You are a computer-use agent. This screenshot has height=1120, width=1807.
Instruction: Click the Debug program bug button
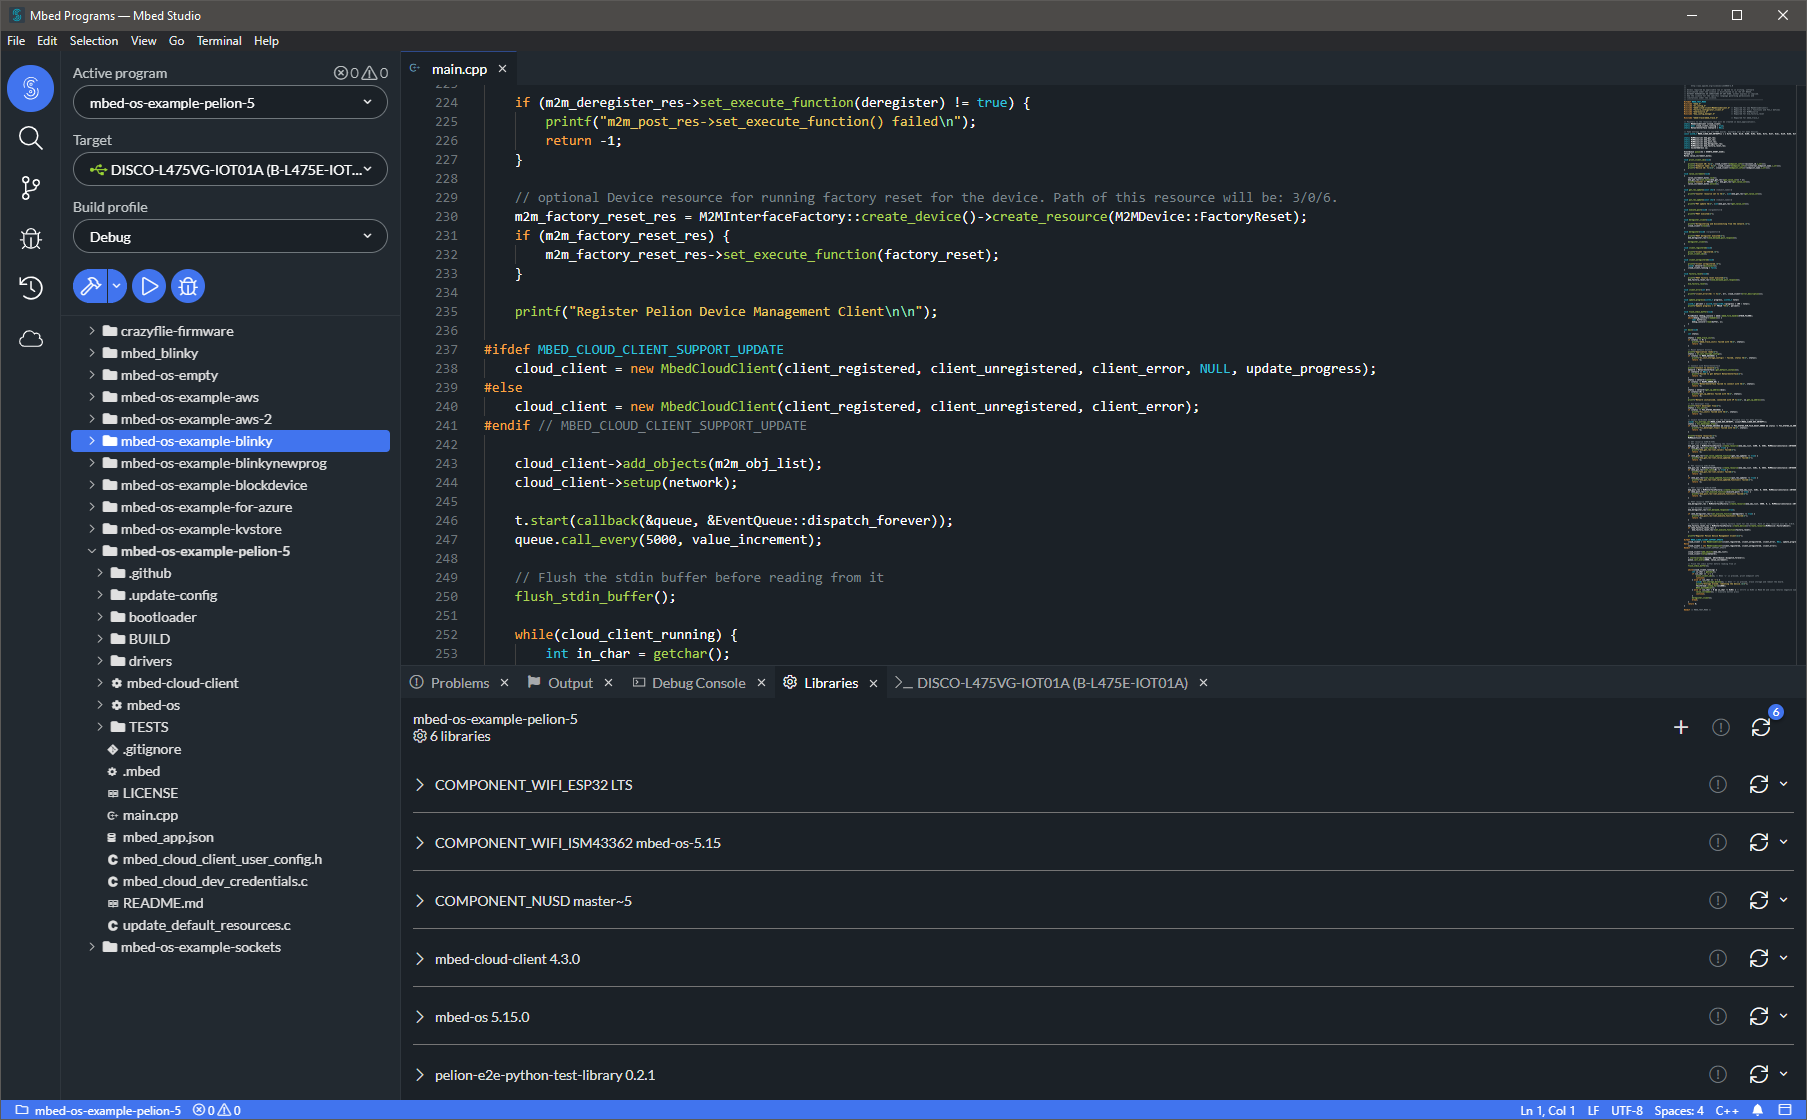coord(188,286)
